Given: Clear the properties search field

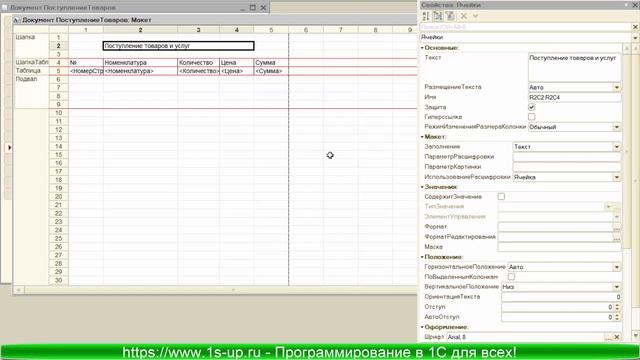Looking at the screenshot, I should (x=635, y=27).
